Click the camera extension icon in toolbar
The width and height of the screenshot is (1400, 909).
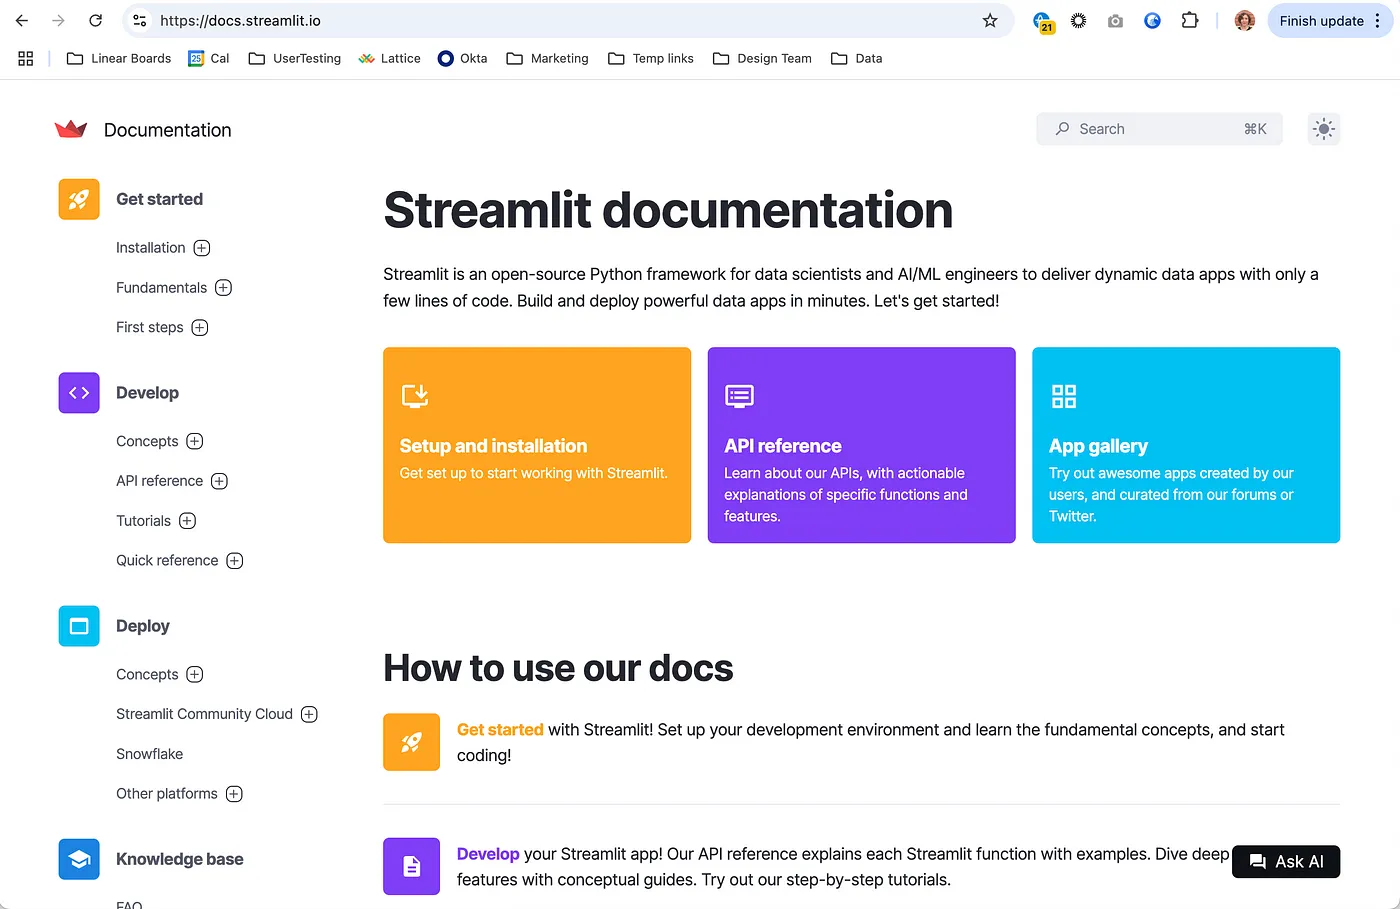tap(1115, 20)
